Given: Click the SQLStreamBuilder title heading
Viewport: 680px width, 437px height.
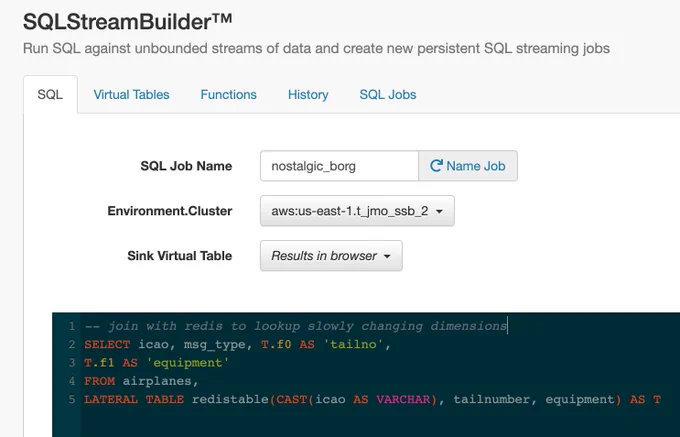Looking at the screenshot, I should (x=128, y=22).
